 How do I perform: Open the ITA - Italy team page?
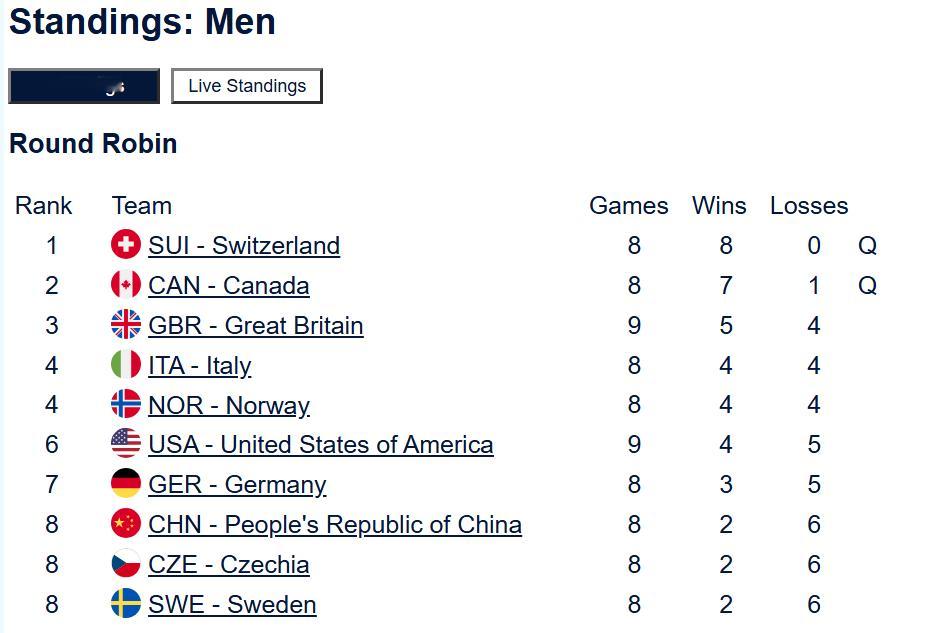click(200, 366)
